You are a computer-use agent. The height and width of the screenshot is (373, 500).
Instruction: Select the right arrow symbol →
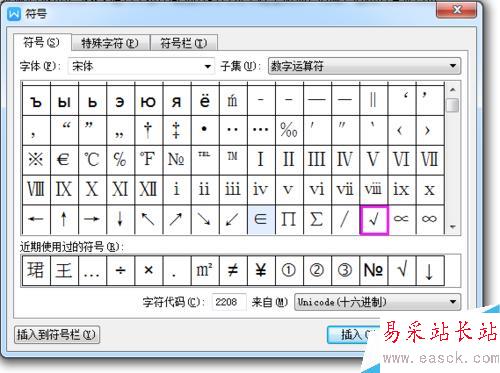92,220
